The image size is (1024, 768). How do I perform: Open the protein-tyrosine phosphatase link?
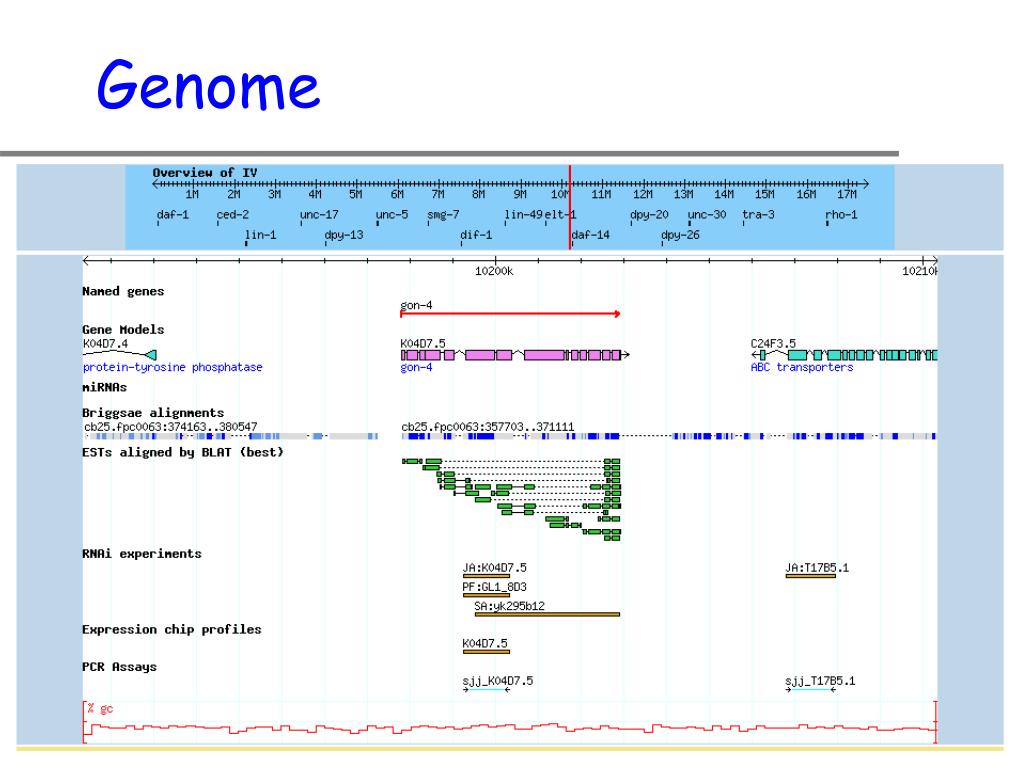click(172, 367)
